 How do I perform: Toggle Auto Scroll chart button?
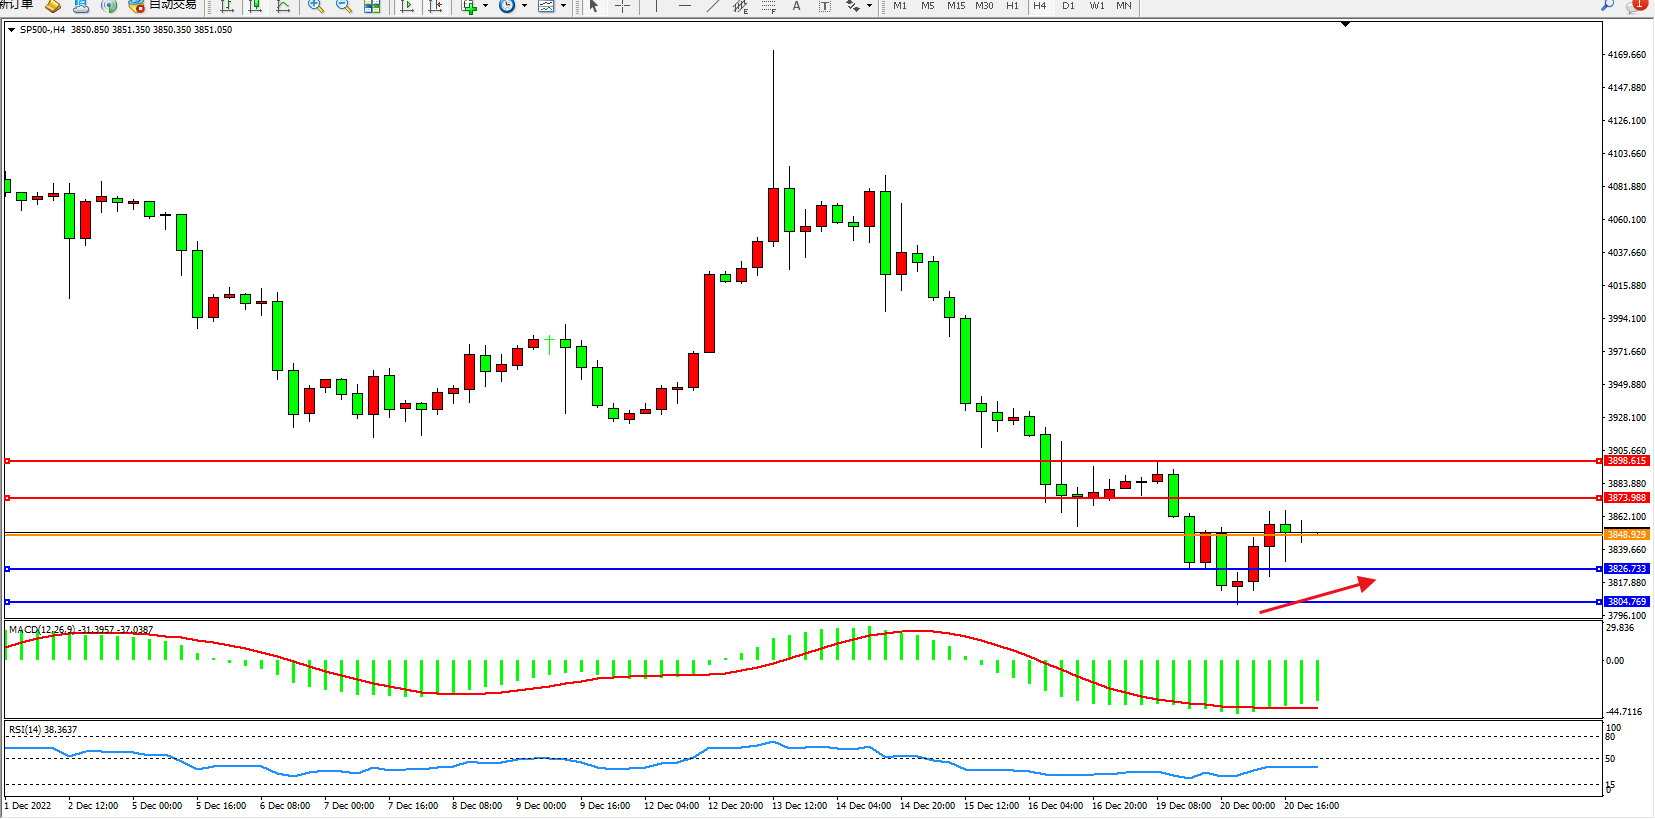(x=407, y=6)
